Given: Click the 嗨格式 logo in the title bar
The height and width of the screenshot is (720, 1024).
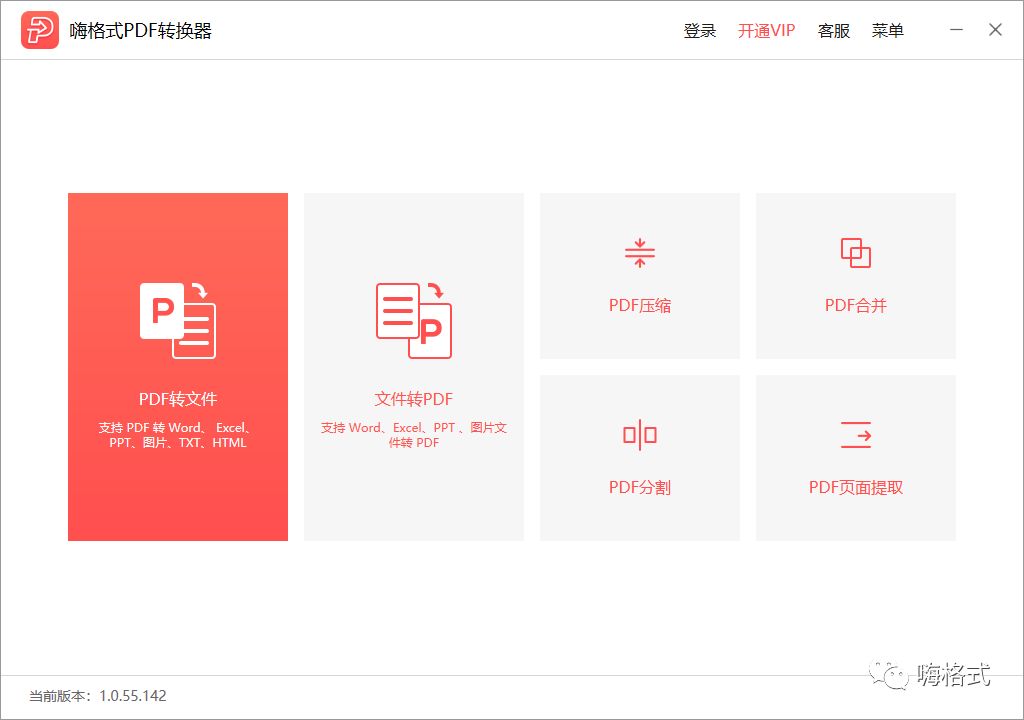Looking at the screenshot, I should point(38,29).
